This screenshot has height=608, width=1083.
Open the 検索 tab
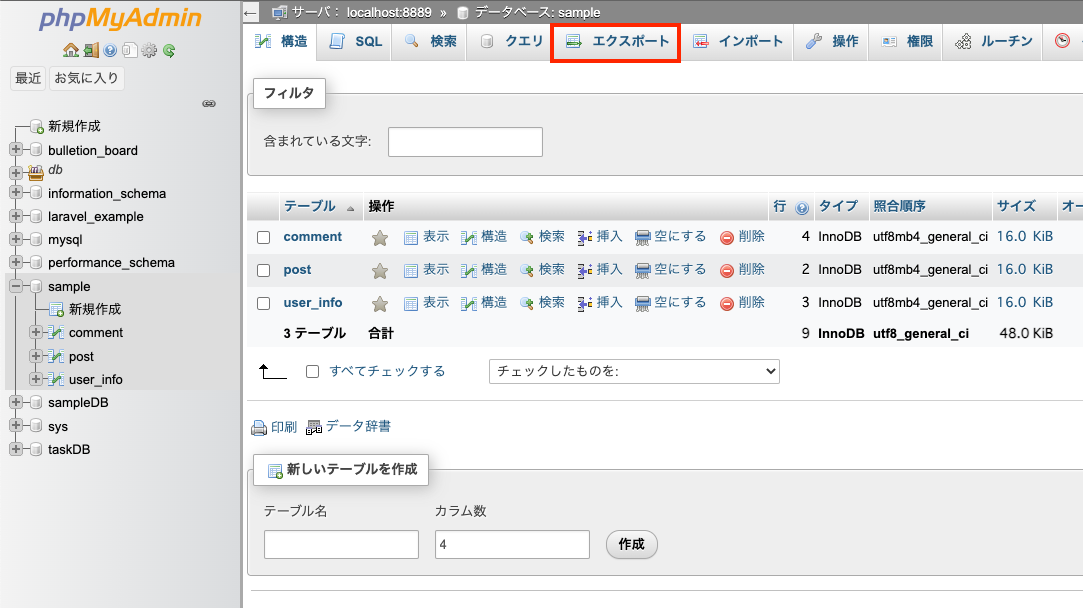click(x=430, y=41)
